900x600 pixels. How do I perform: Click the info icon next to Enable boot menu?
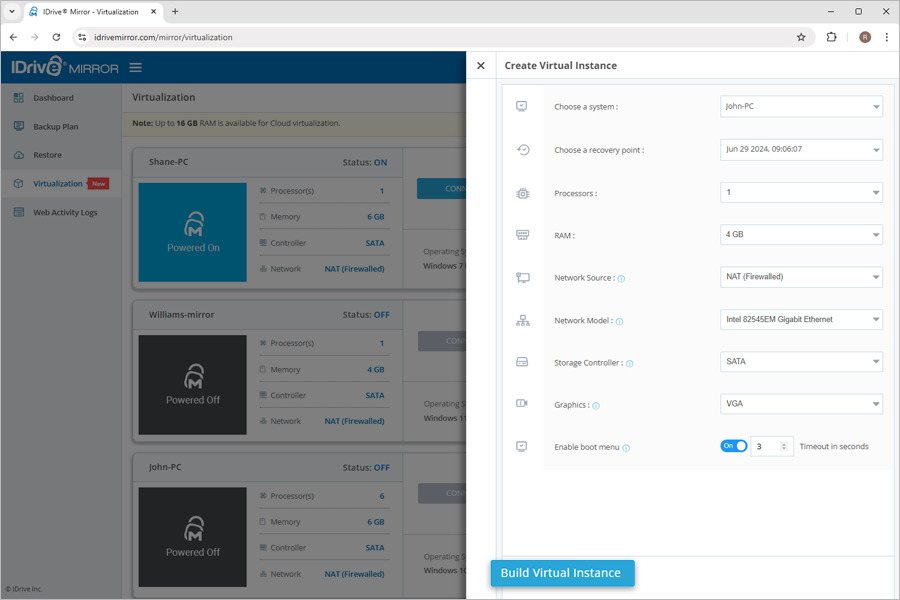[626, 448]
